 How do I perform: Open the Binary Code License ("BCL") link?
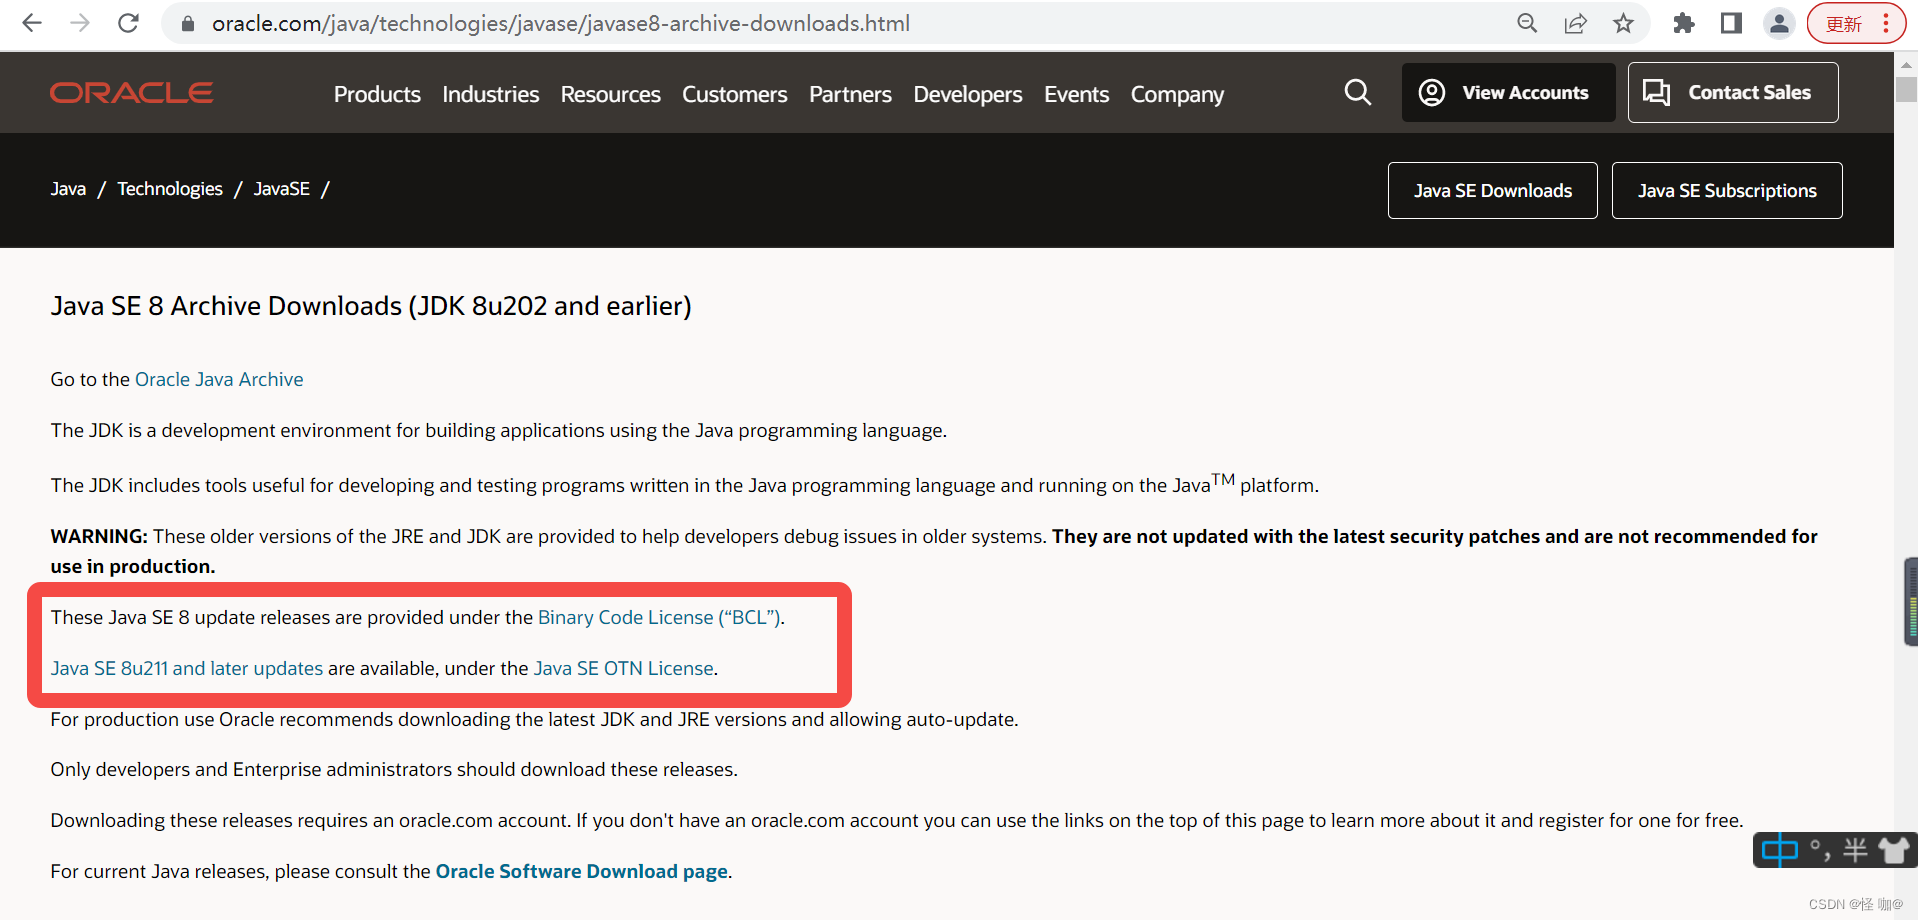[659, 617]
